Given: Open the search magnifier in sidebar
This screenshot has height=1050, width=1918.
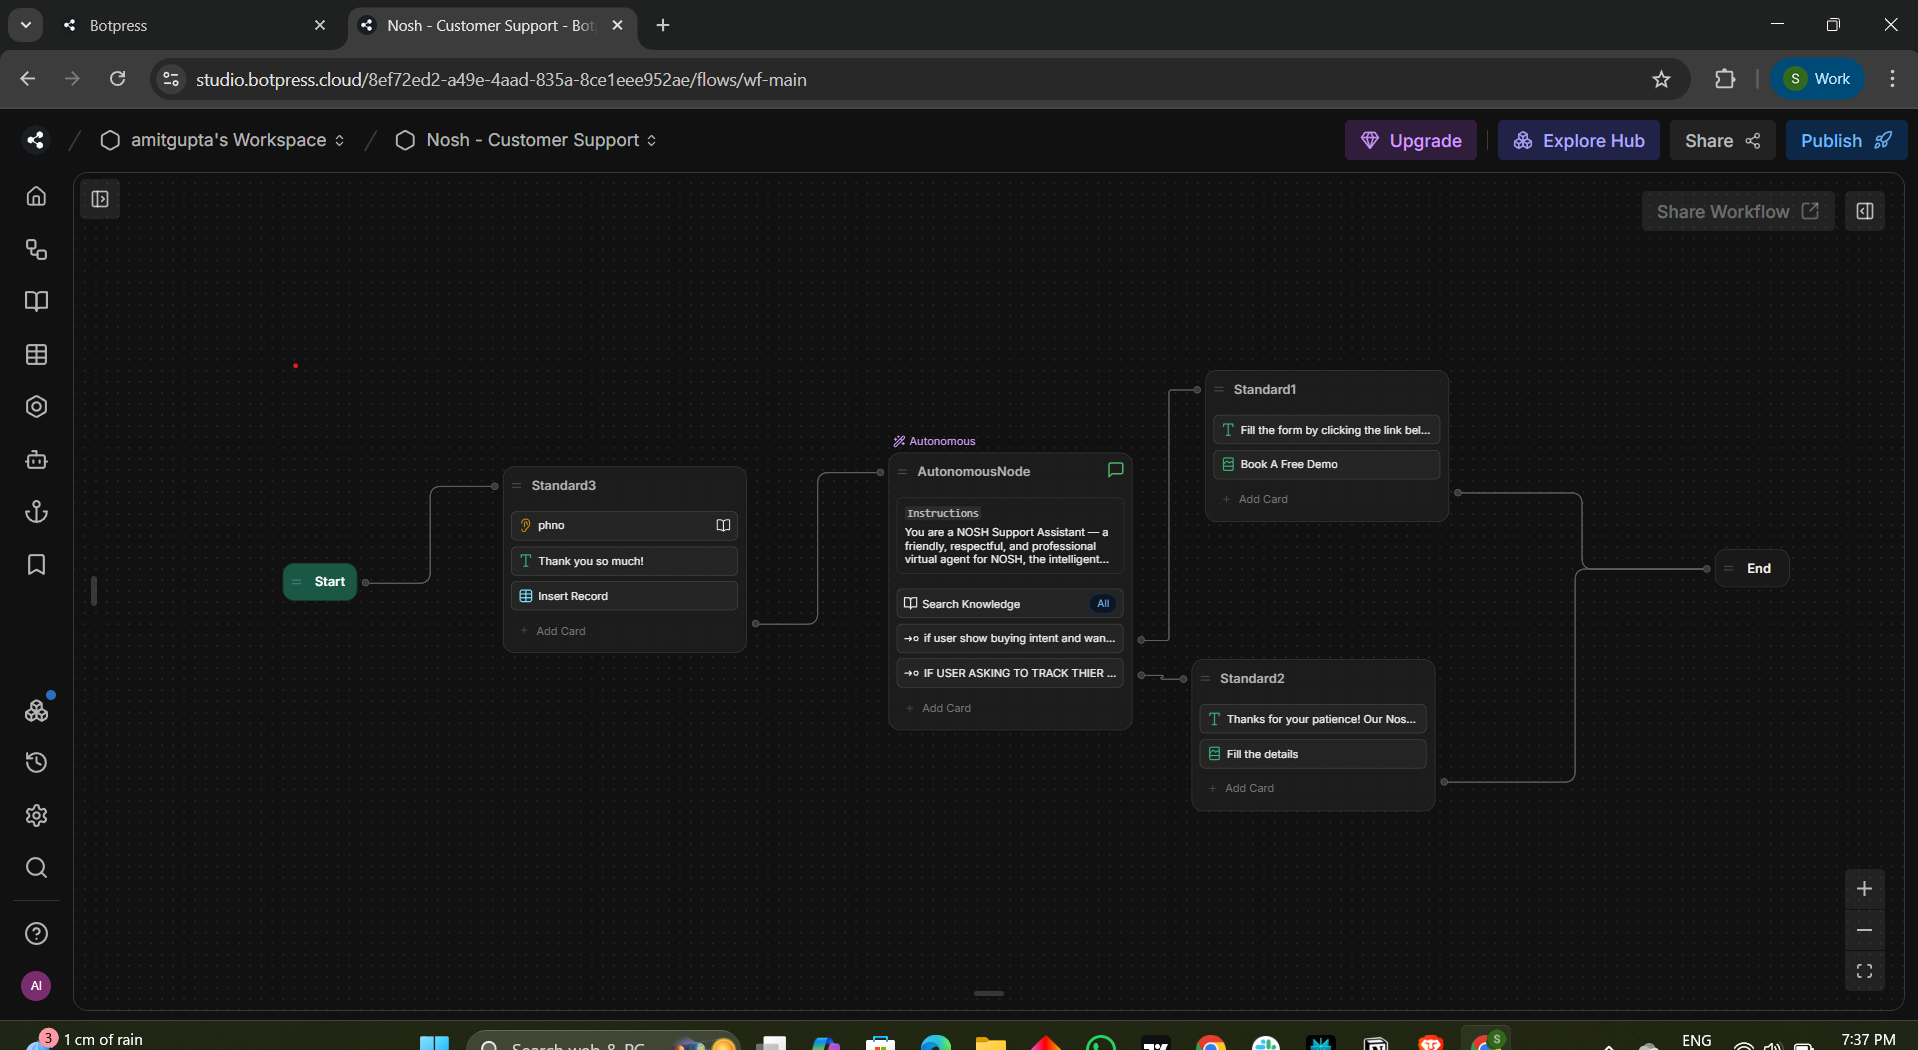Looking at the screenshot, I should 36,867.
